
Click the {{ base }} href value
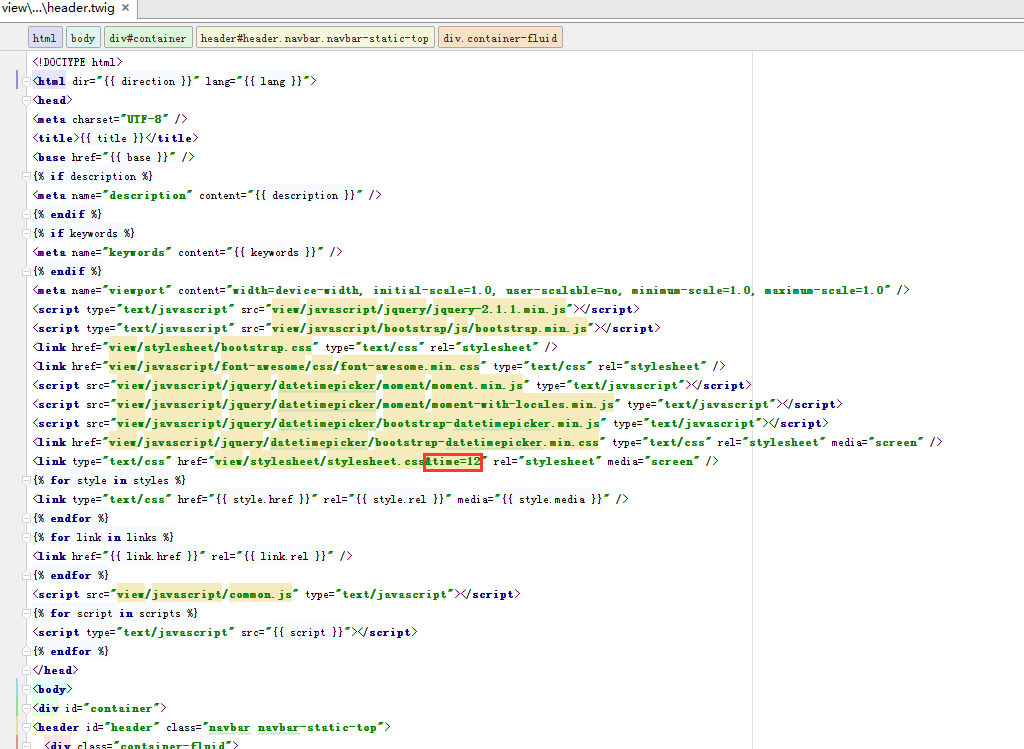click(x=139, y=157)
